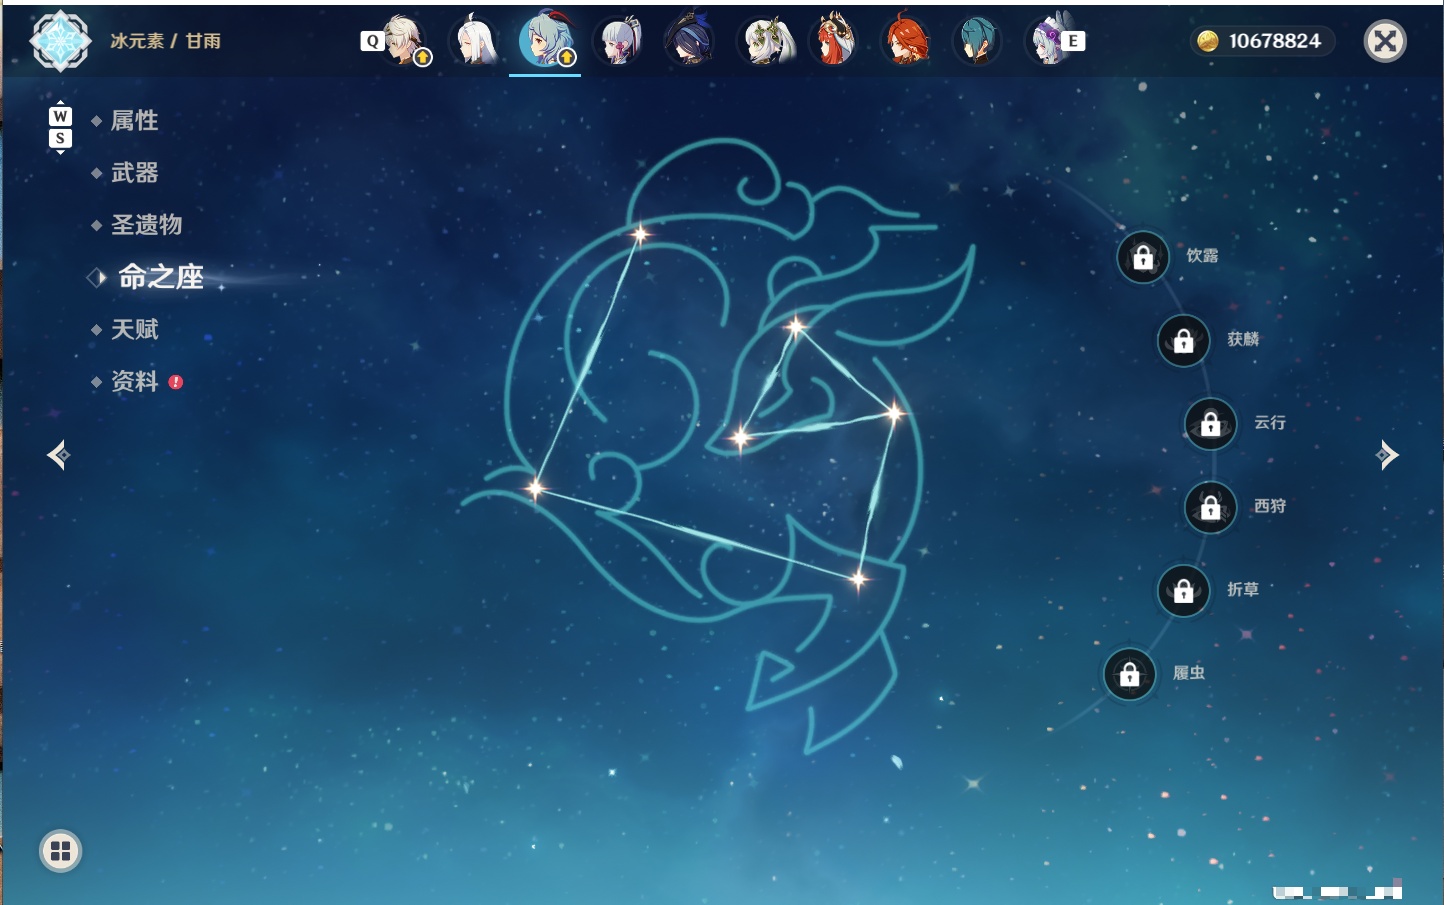Viewport: 1444px width, 905px height.
Task: Select the purple-hat avatar beside the E key
Action: coord(1048,41)
